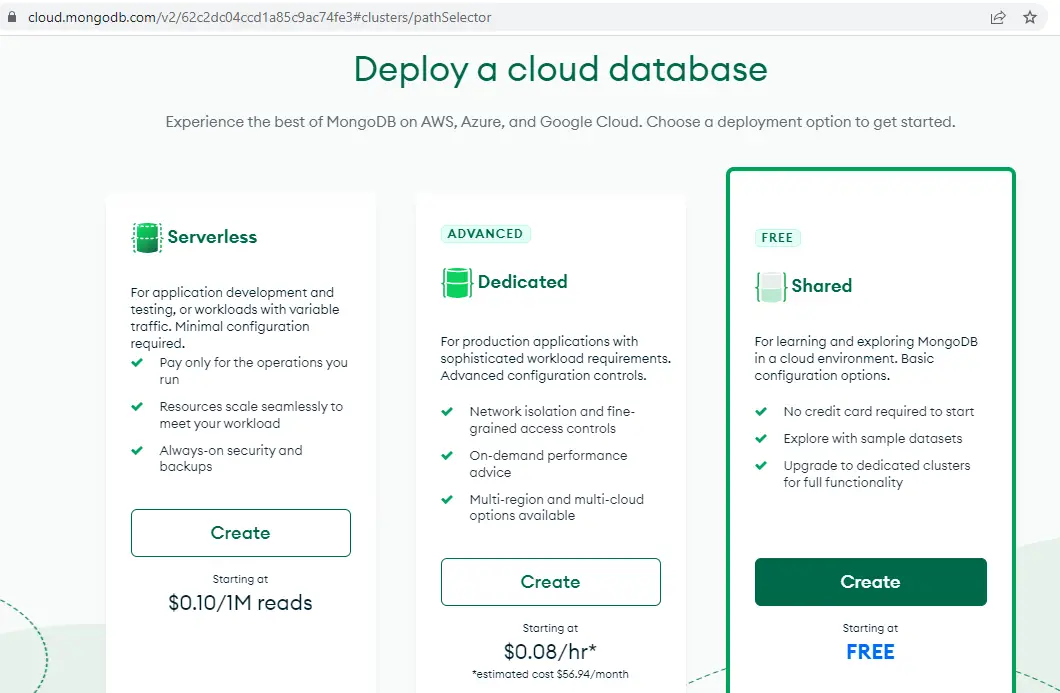Click 'Network isolation and fine-grained access controls'

(x=552, y=420)
